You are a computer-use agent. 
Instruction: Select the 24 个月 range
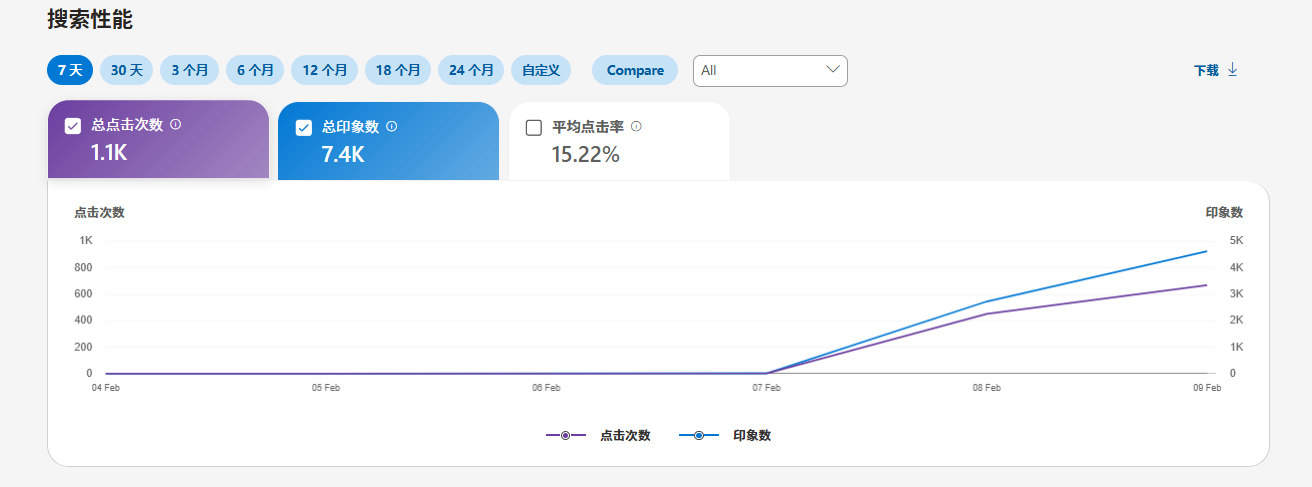click(x=471, y=70)
